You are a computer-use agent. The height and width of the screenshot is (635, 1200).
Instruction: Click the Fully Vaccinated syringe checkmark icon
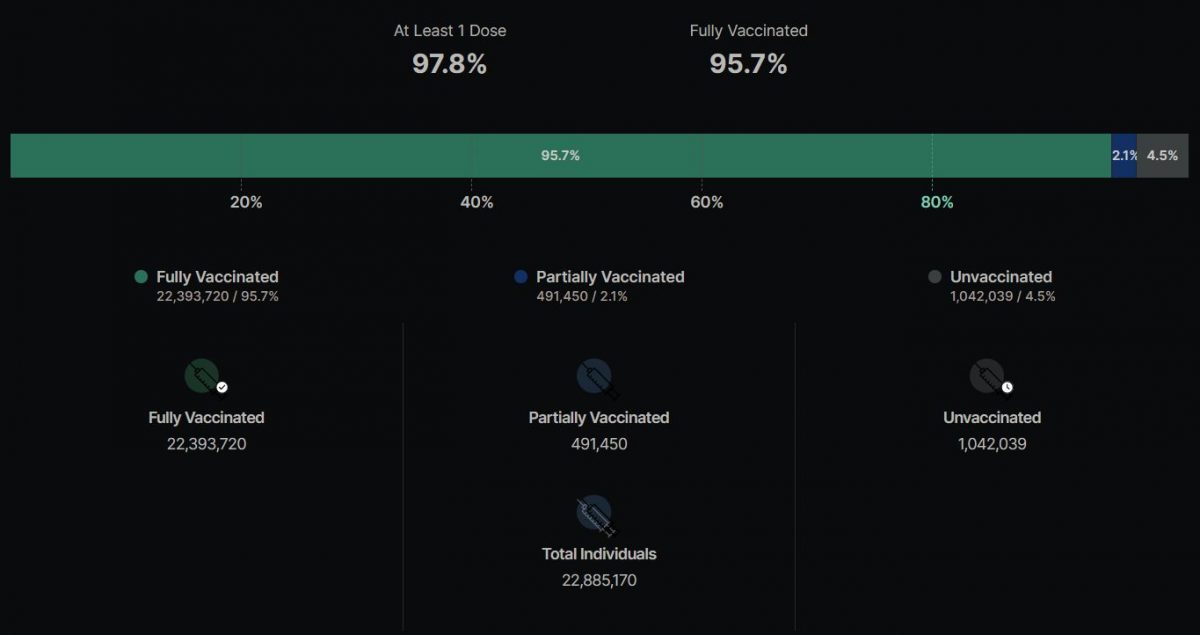point(206,377)
